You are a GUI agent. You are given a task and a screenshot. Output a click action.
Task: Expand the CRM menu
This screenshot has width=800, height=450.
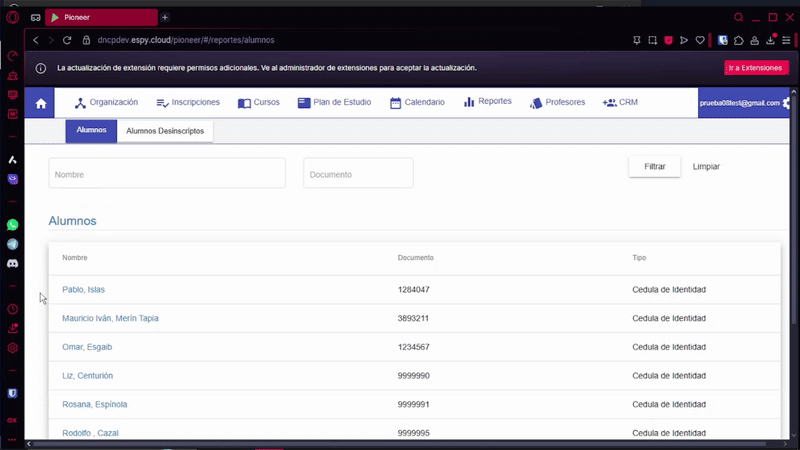pos(620,103)
